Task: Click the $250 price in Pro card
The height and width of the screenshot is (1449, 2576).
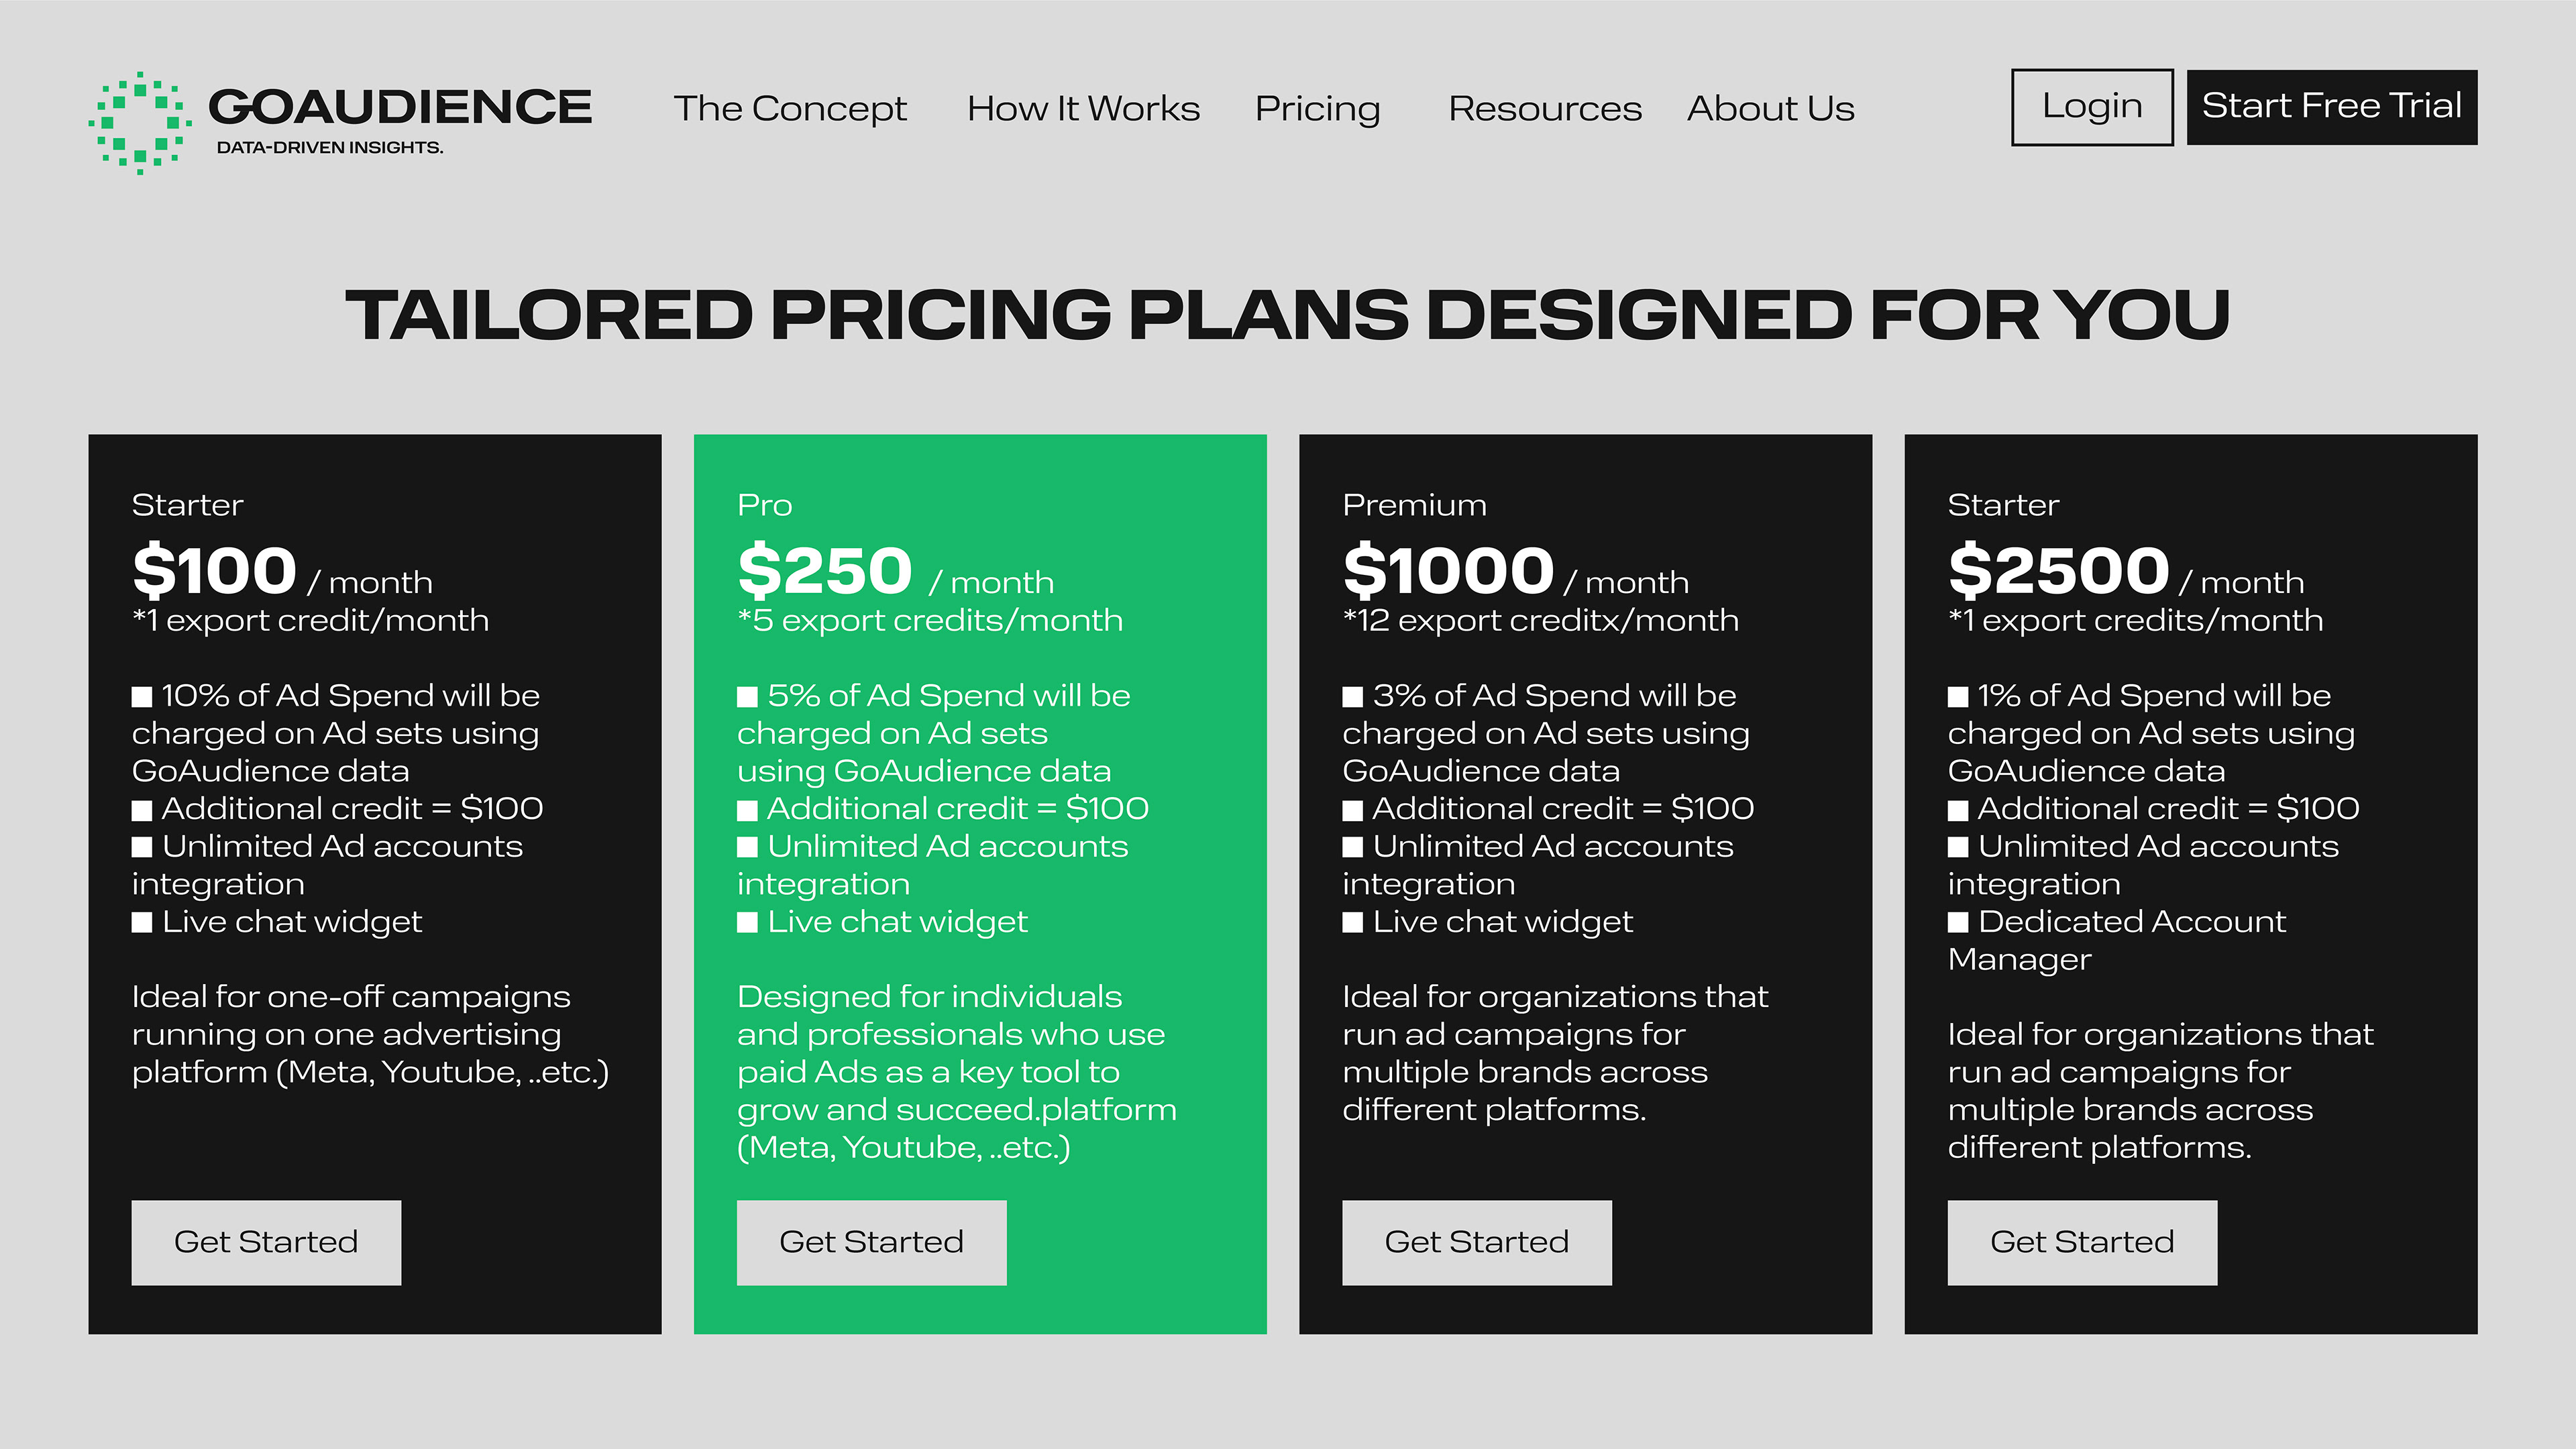Action: (x=825, y=570)
